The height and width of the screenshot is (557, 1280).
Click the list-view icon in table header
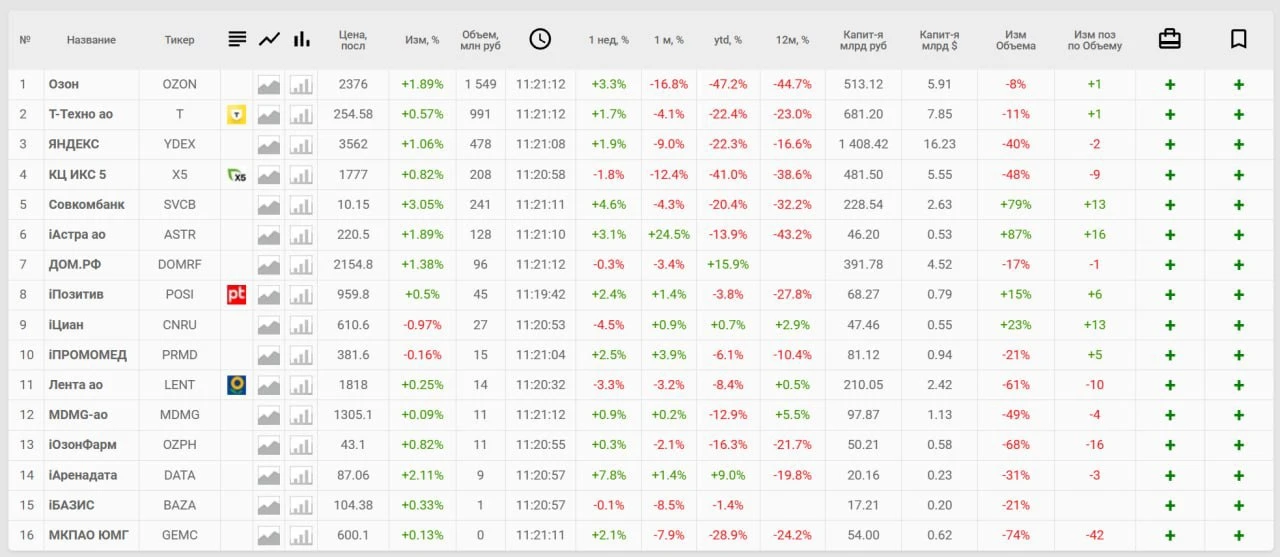237,39
